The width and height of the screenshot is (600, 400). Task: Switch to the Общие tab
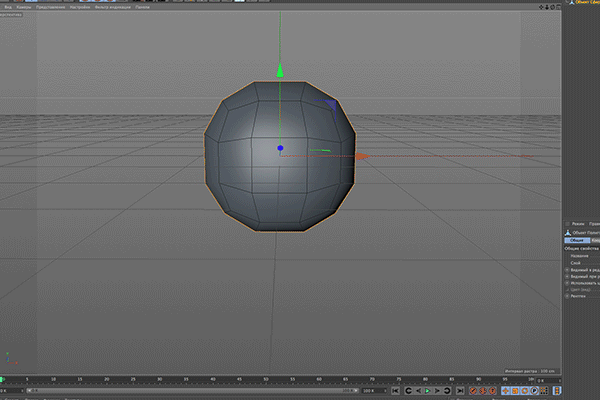[576, 240]
